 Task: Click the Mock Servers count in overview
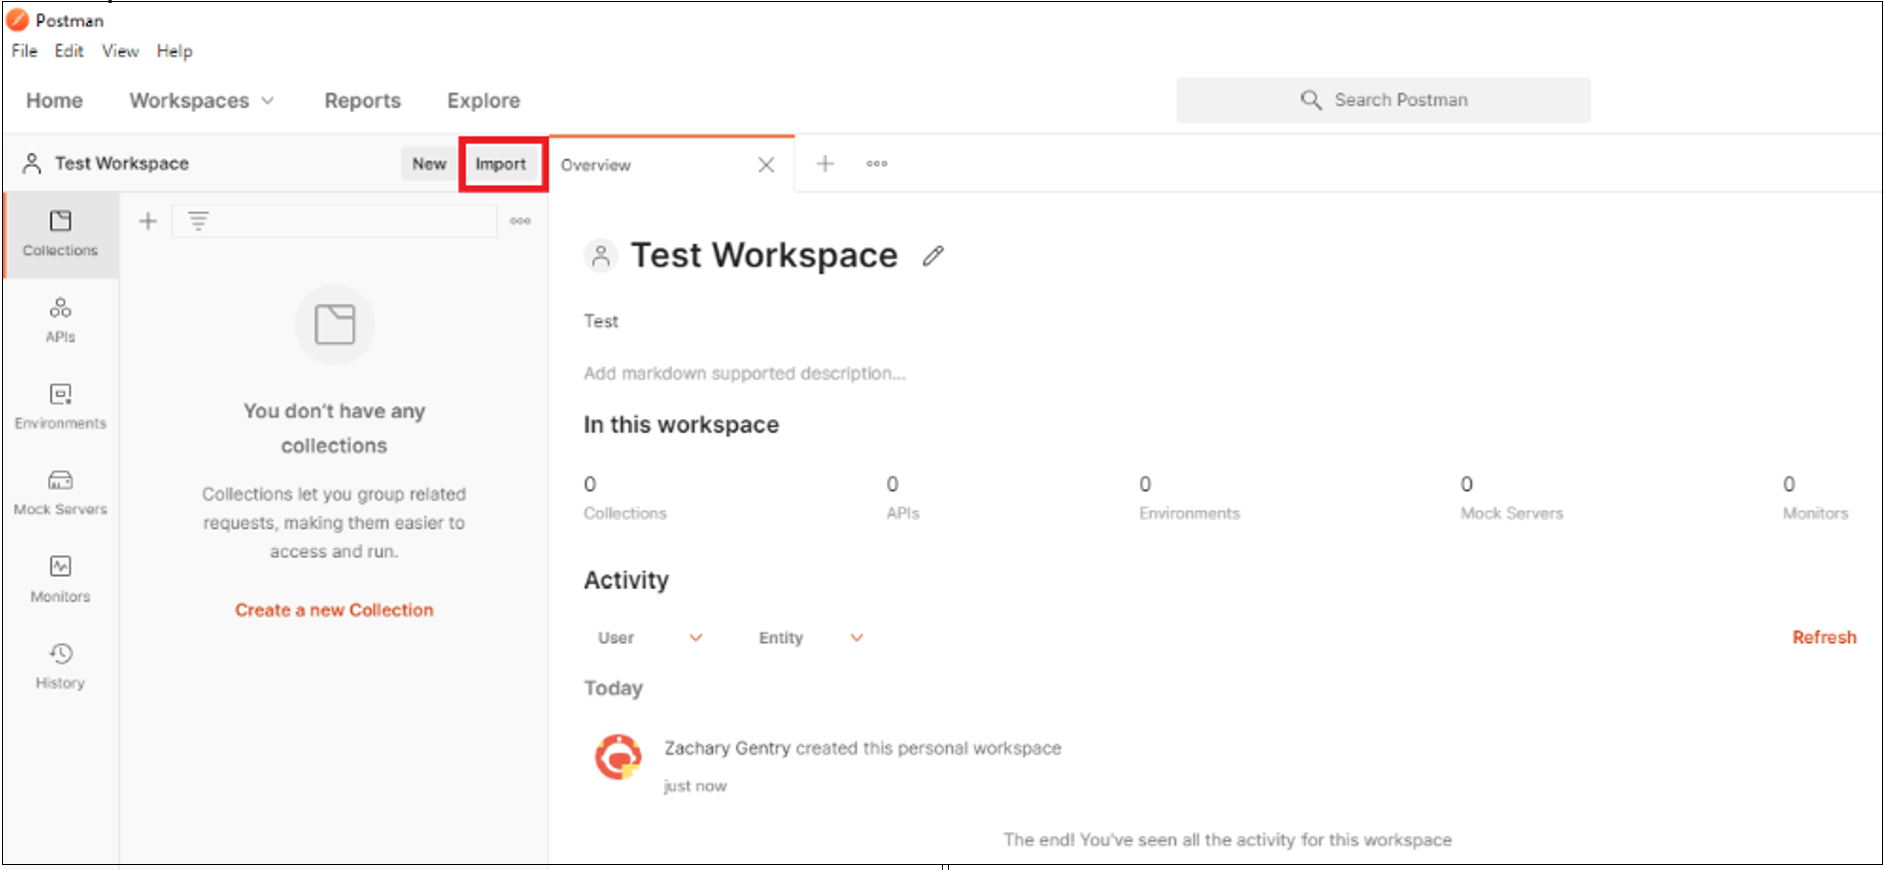point(1511,498)
